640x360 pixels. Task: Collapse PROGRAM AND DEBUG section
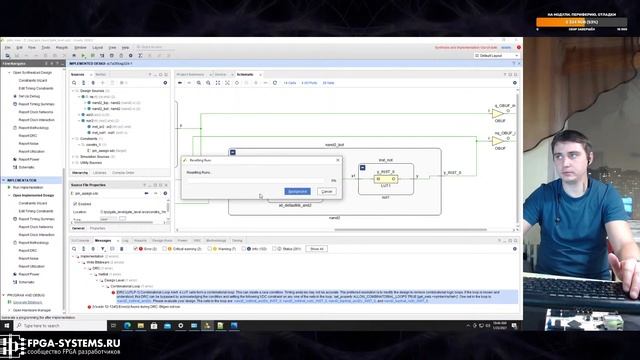4,295
